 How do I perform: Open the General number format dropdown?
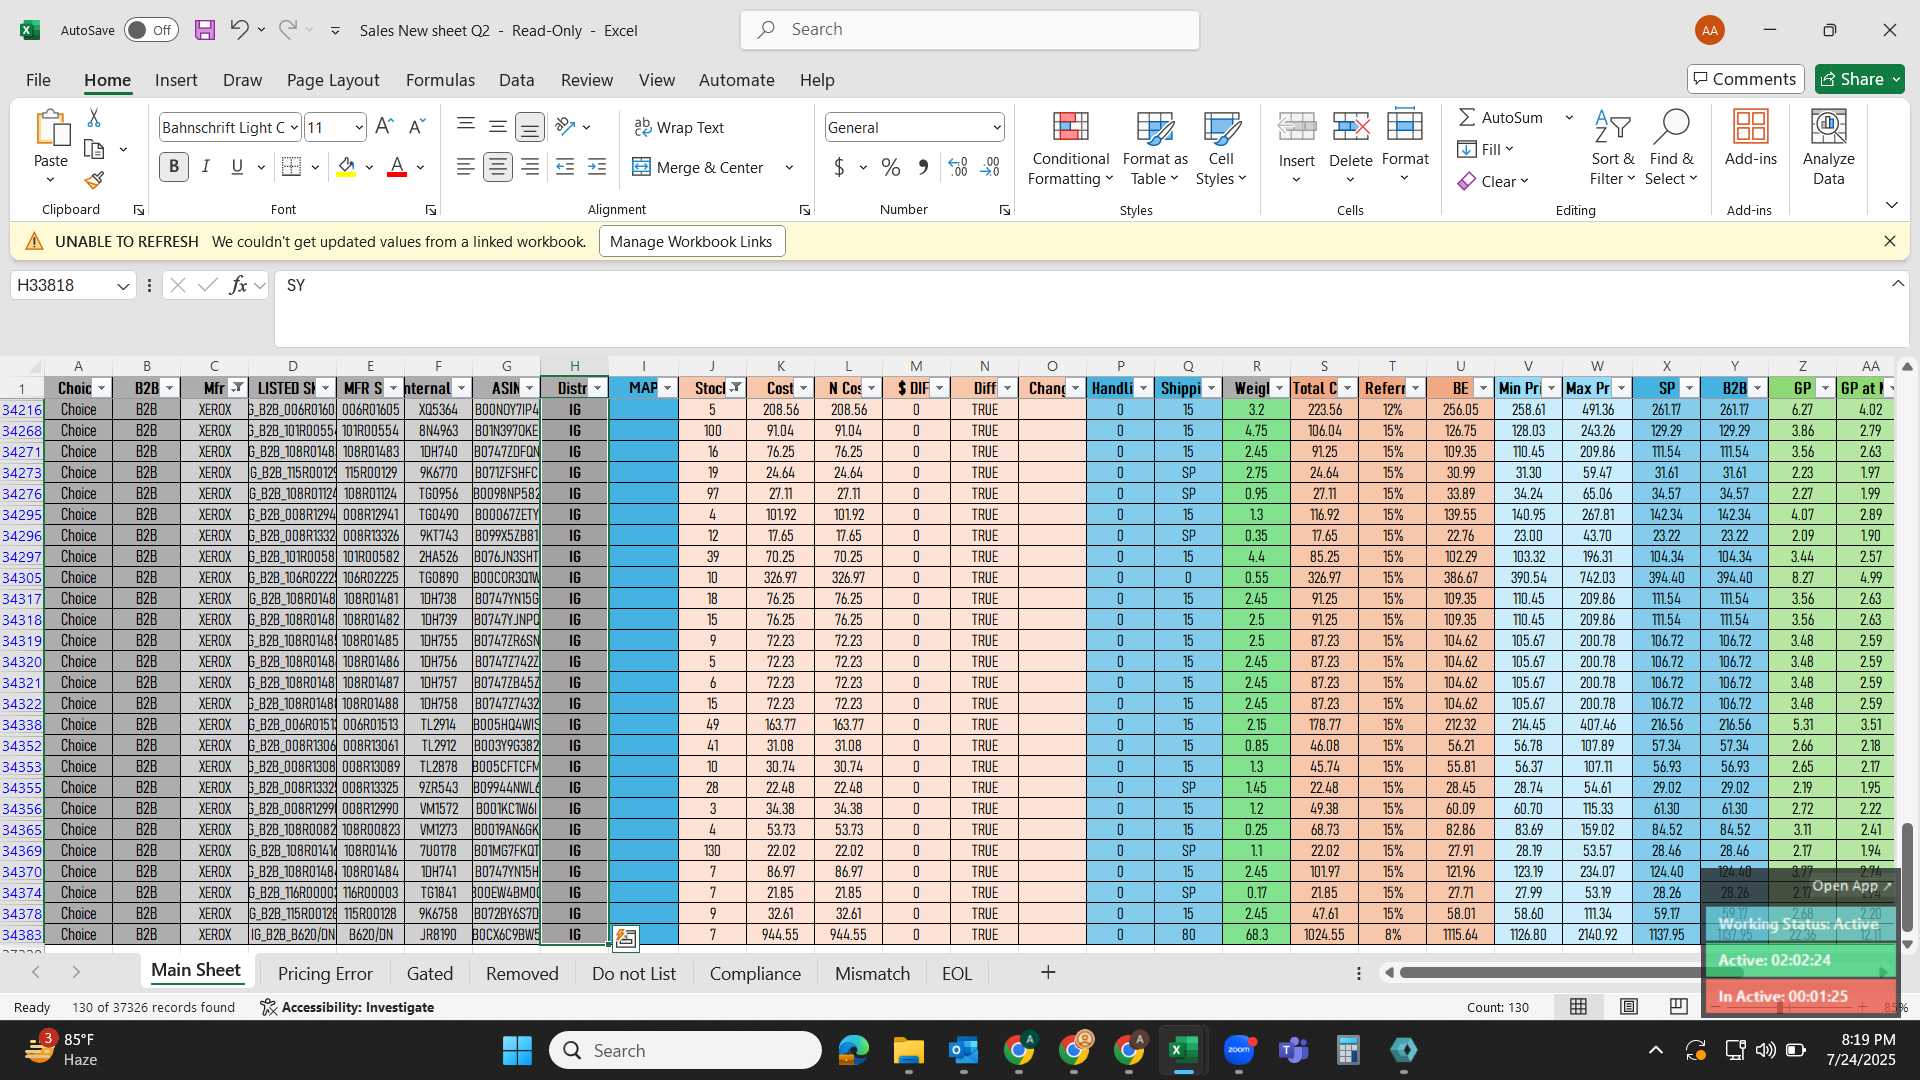click(x=996, y=127)
